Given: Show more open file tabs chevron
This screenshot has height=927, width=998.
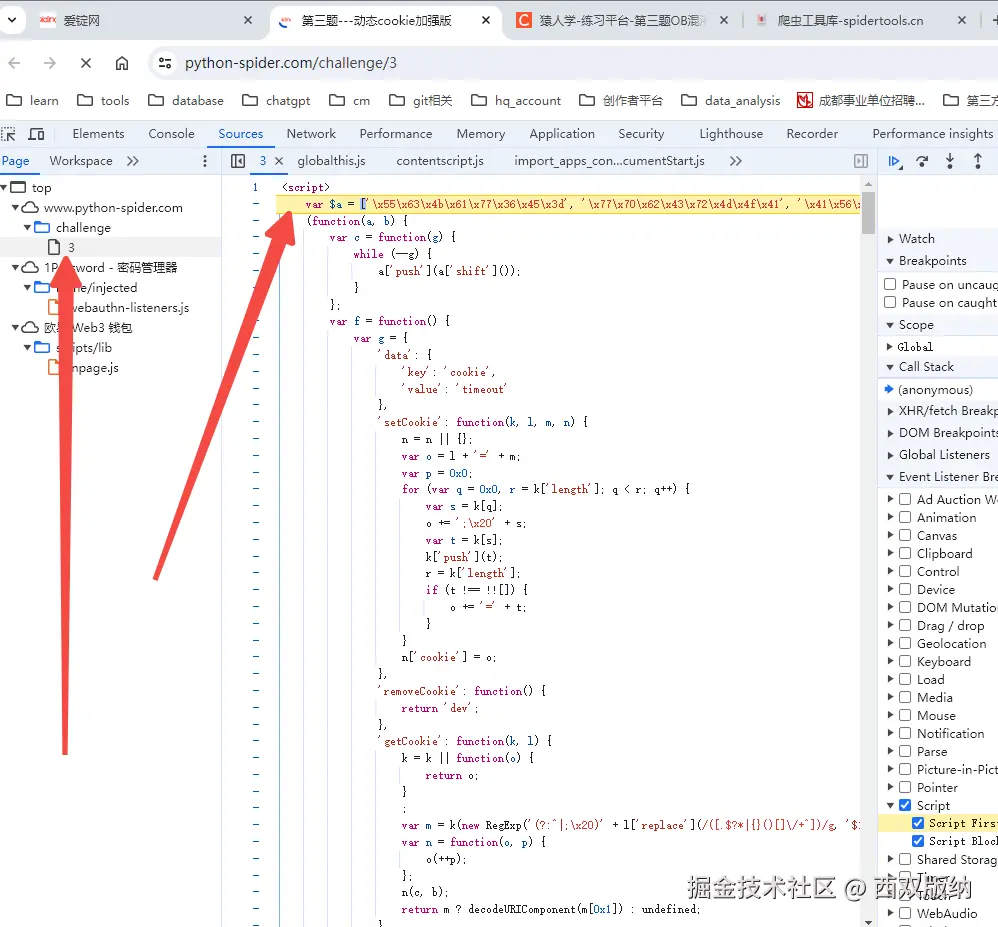Looking at the screenshot, I should 736,161.
